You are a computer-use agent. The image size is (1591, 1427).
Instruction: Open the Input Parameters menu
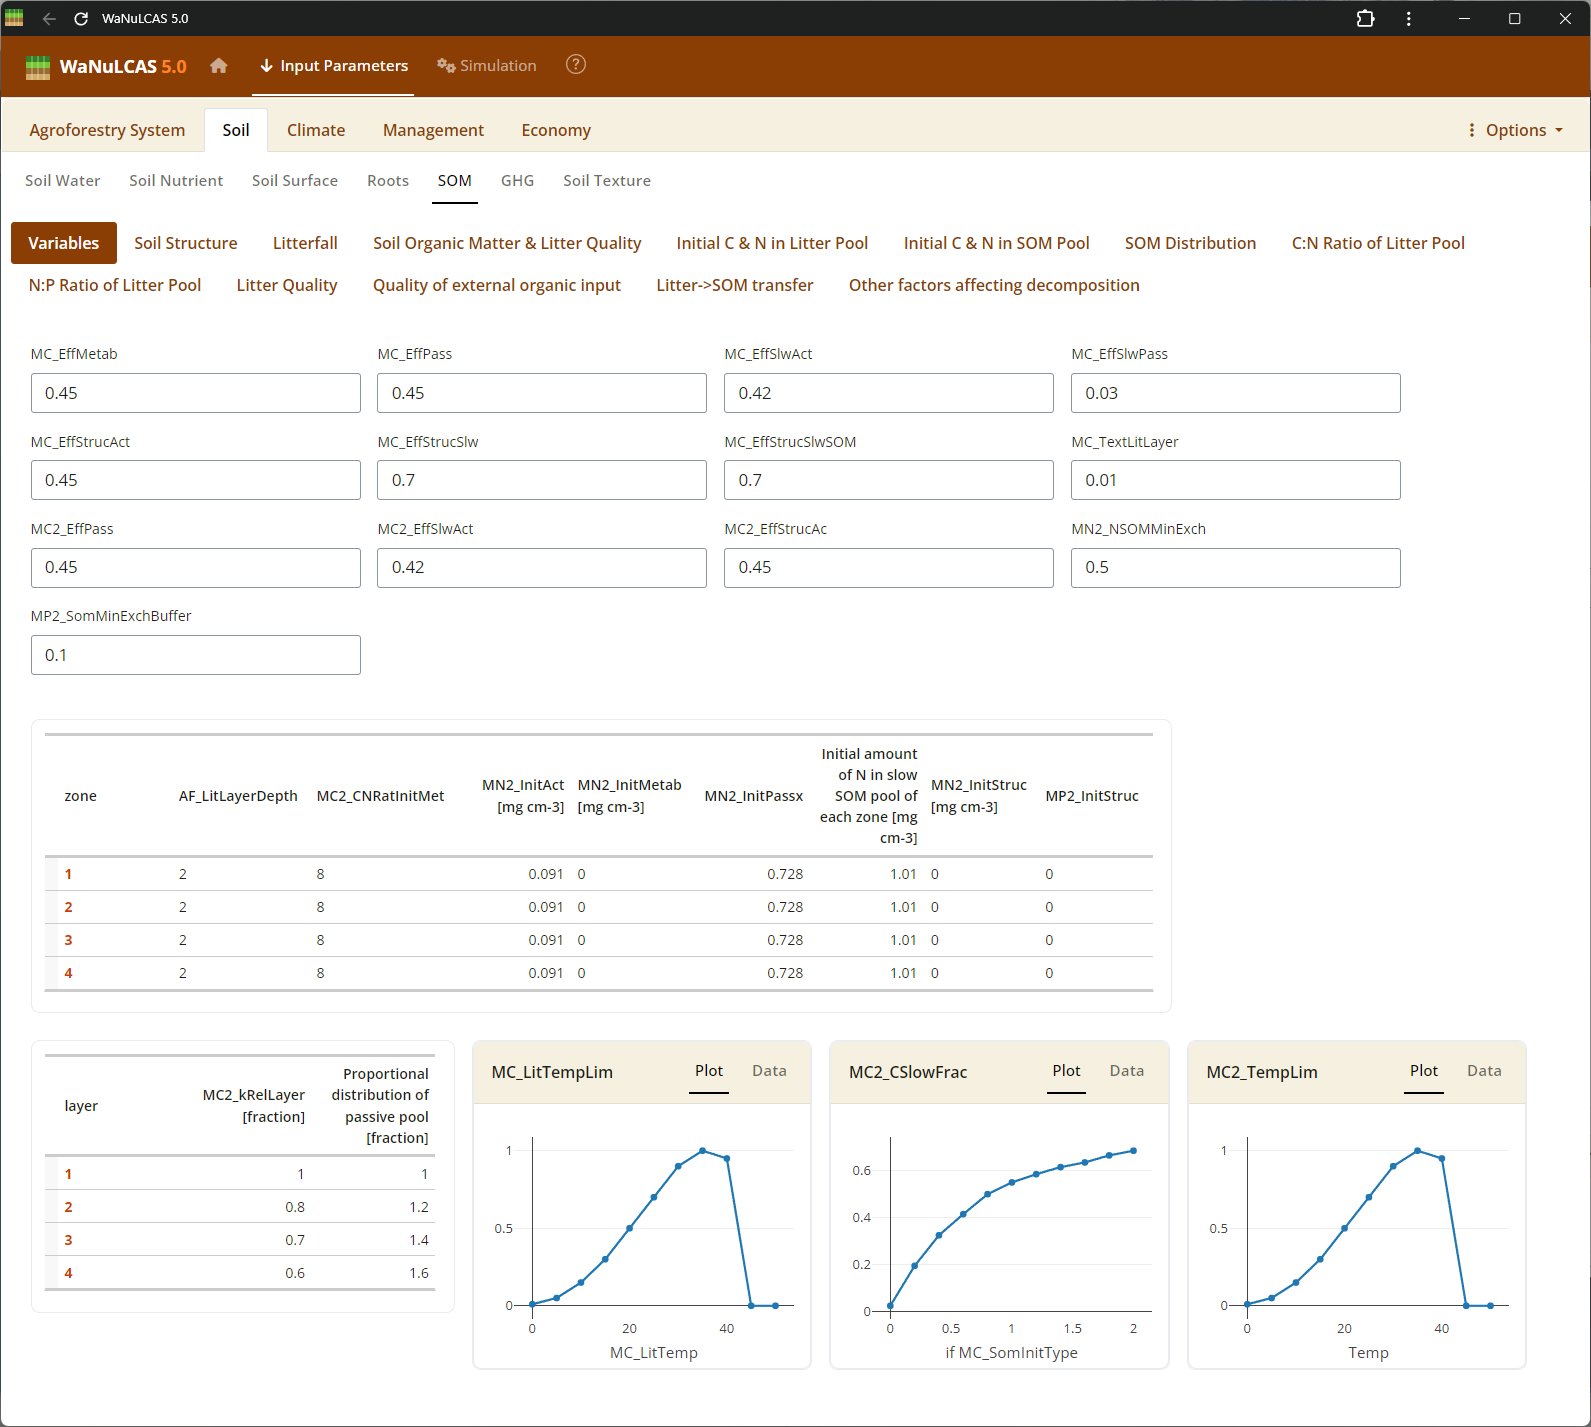(334, 66)
